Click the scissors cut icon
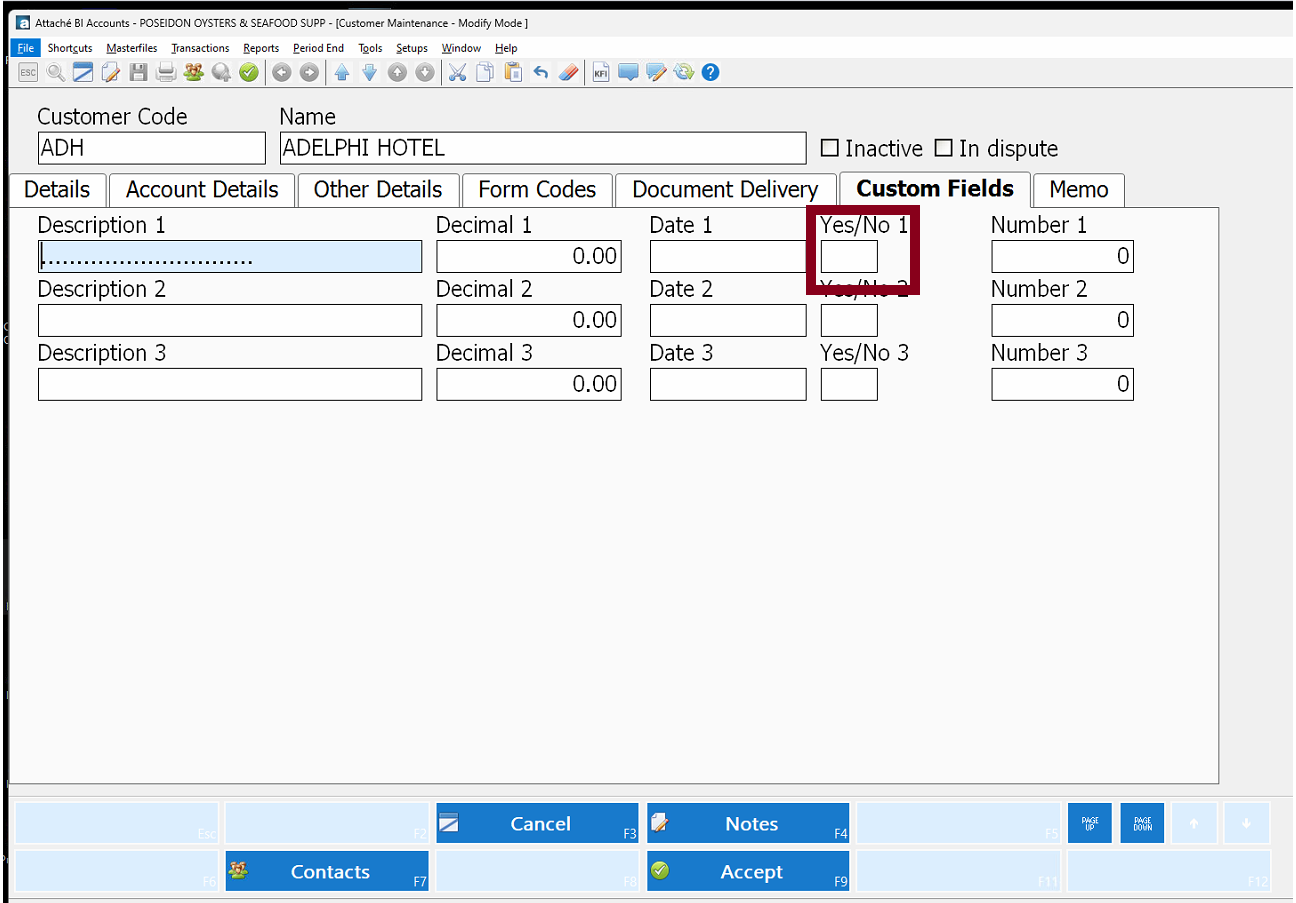The width and height of the screenshot is (1296, 903). pos(457,72)
